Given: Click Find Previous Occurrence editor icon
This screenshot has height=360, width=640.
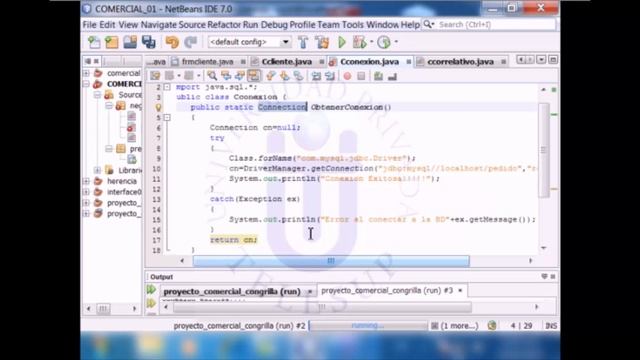Looking at the screenshot, I should (x=226, y=76).
